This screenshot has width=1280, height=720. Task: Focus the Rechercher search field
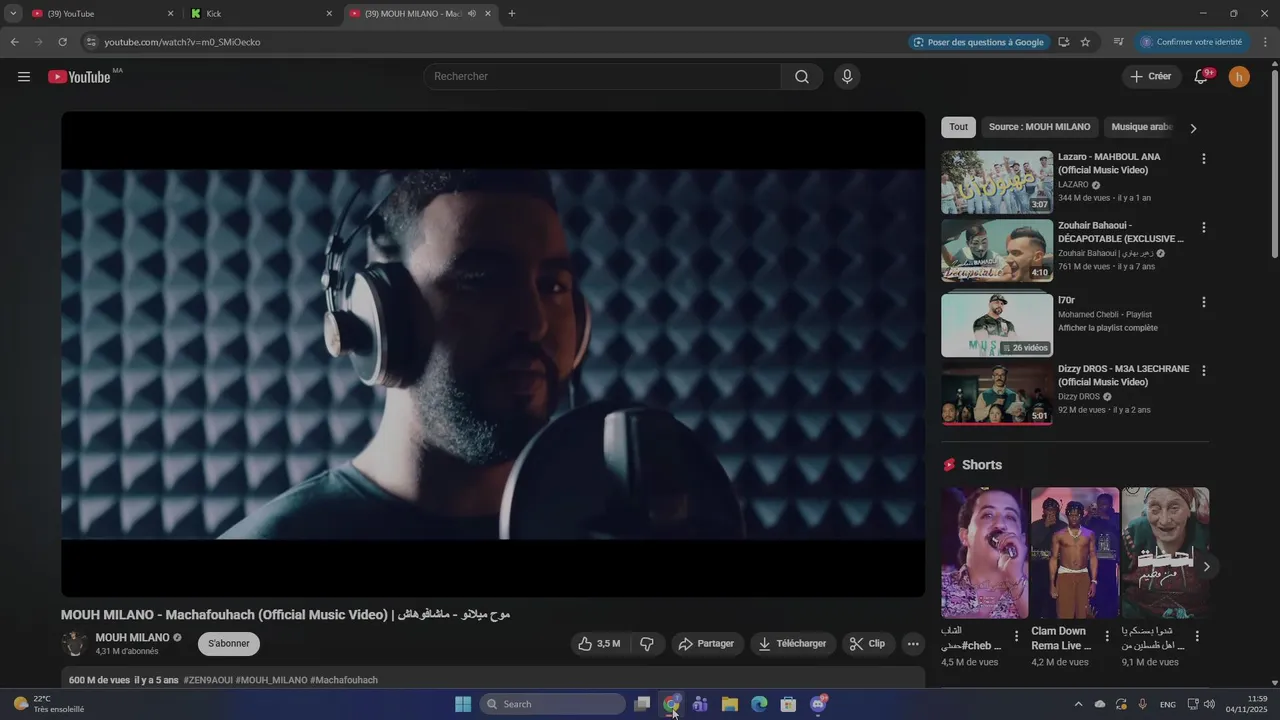point(602,77)
